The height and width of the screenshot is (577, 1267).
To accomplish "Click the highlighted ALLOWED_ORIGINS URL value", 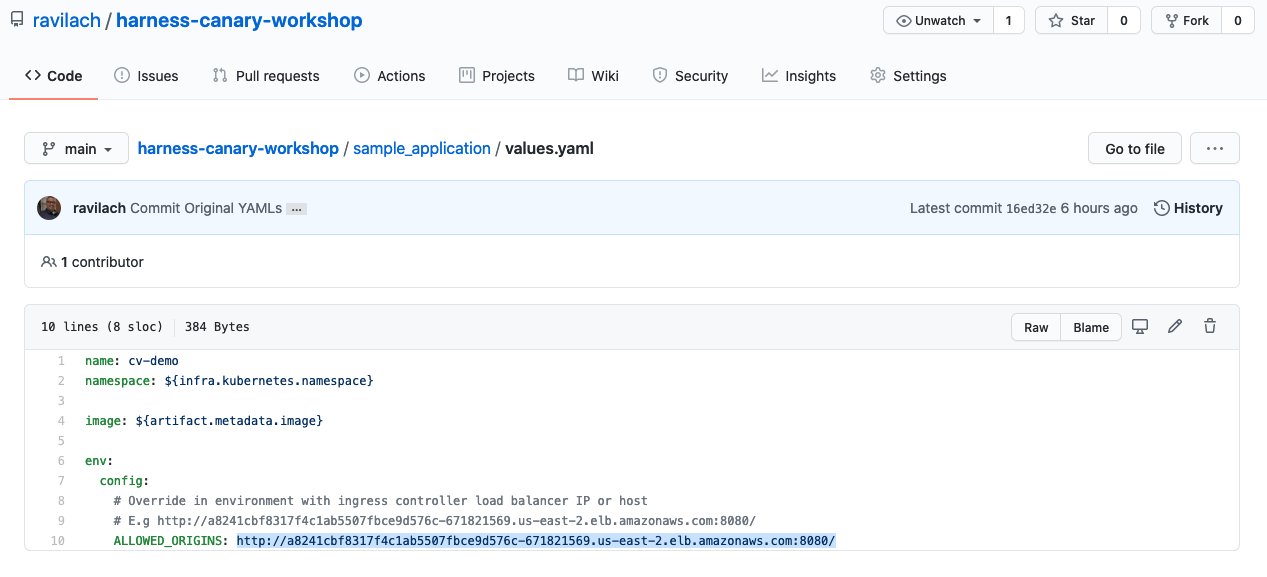I will point(536,541).
